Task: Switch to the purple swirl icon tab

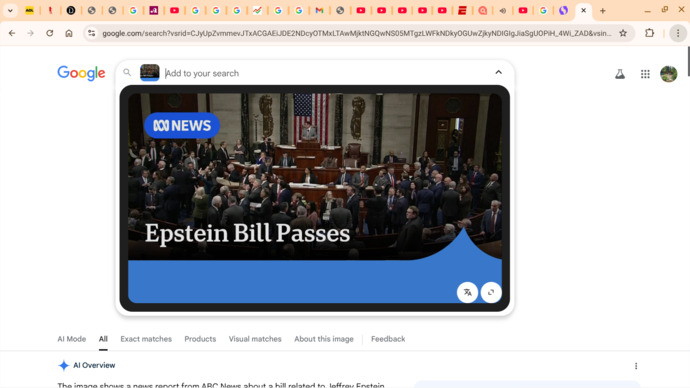Action: click(x=563, y=11)
